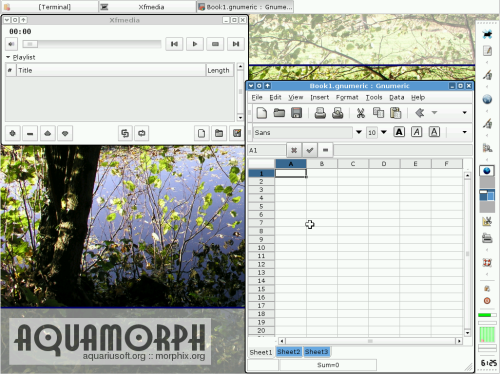
Task: Open web browser globe panel launcher
Action: (487, 99)
